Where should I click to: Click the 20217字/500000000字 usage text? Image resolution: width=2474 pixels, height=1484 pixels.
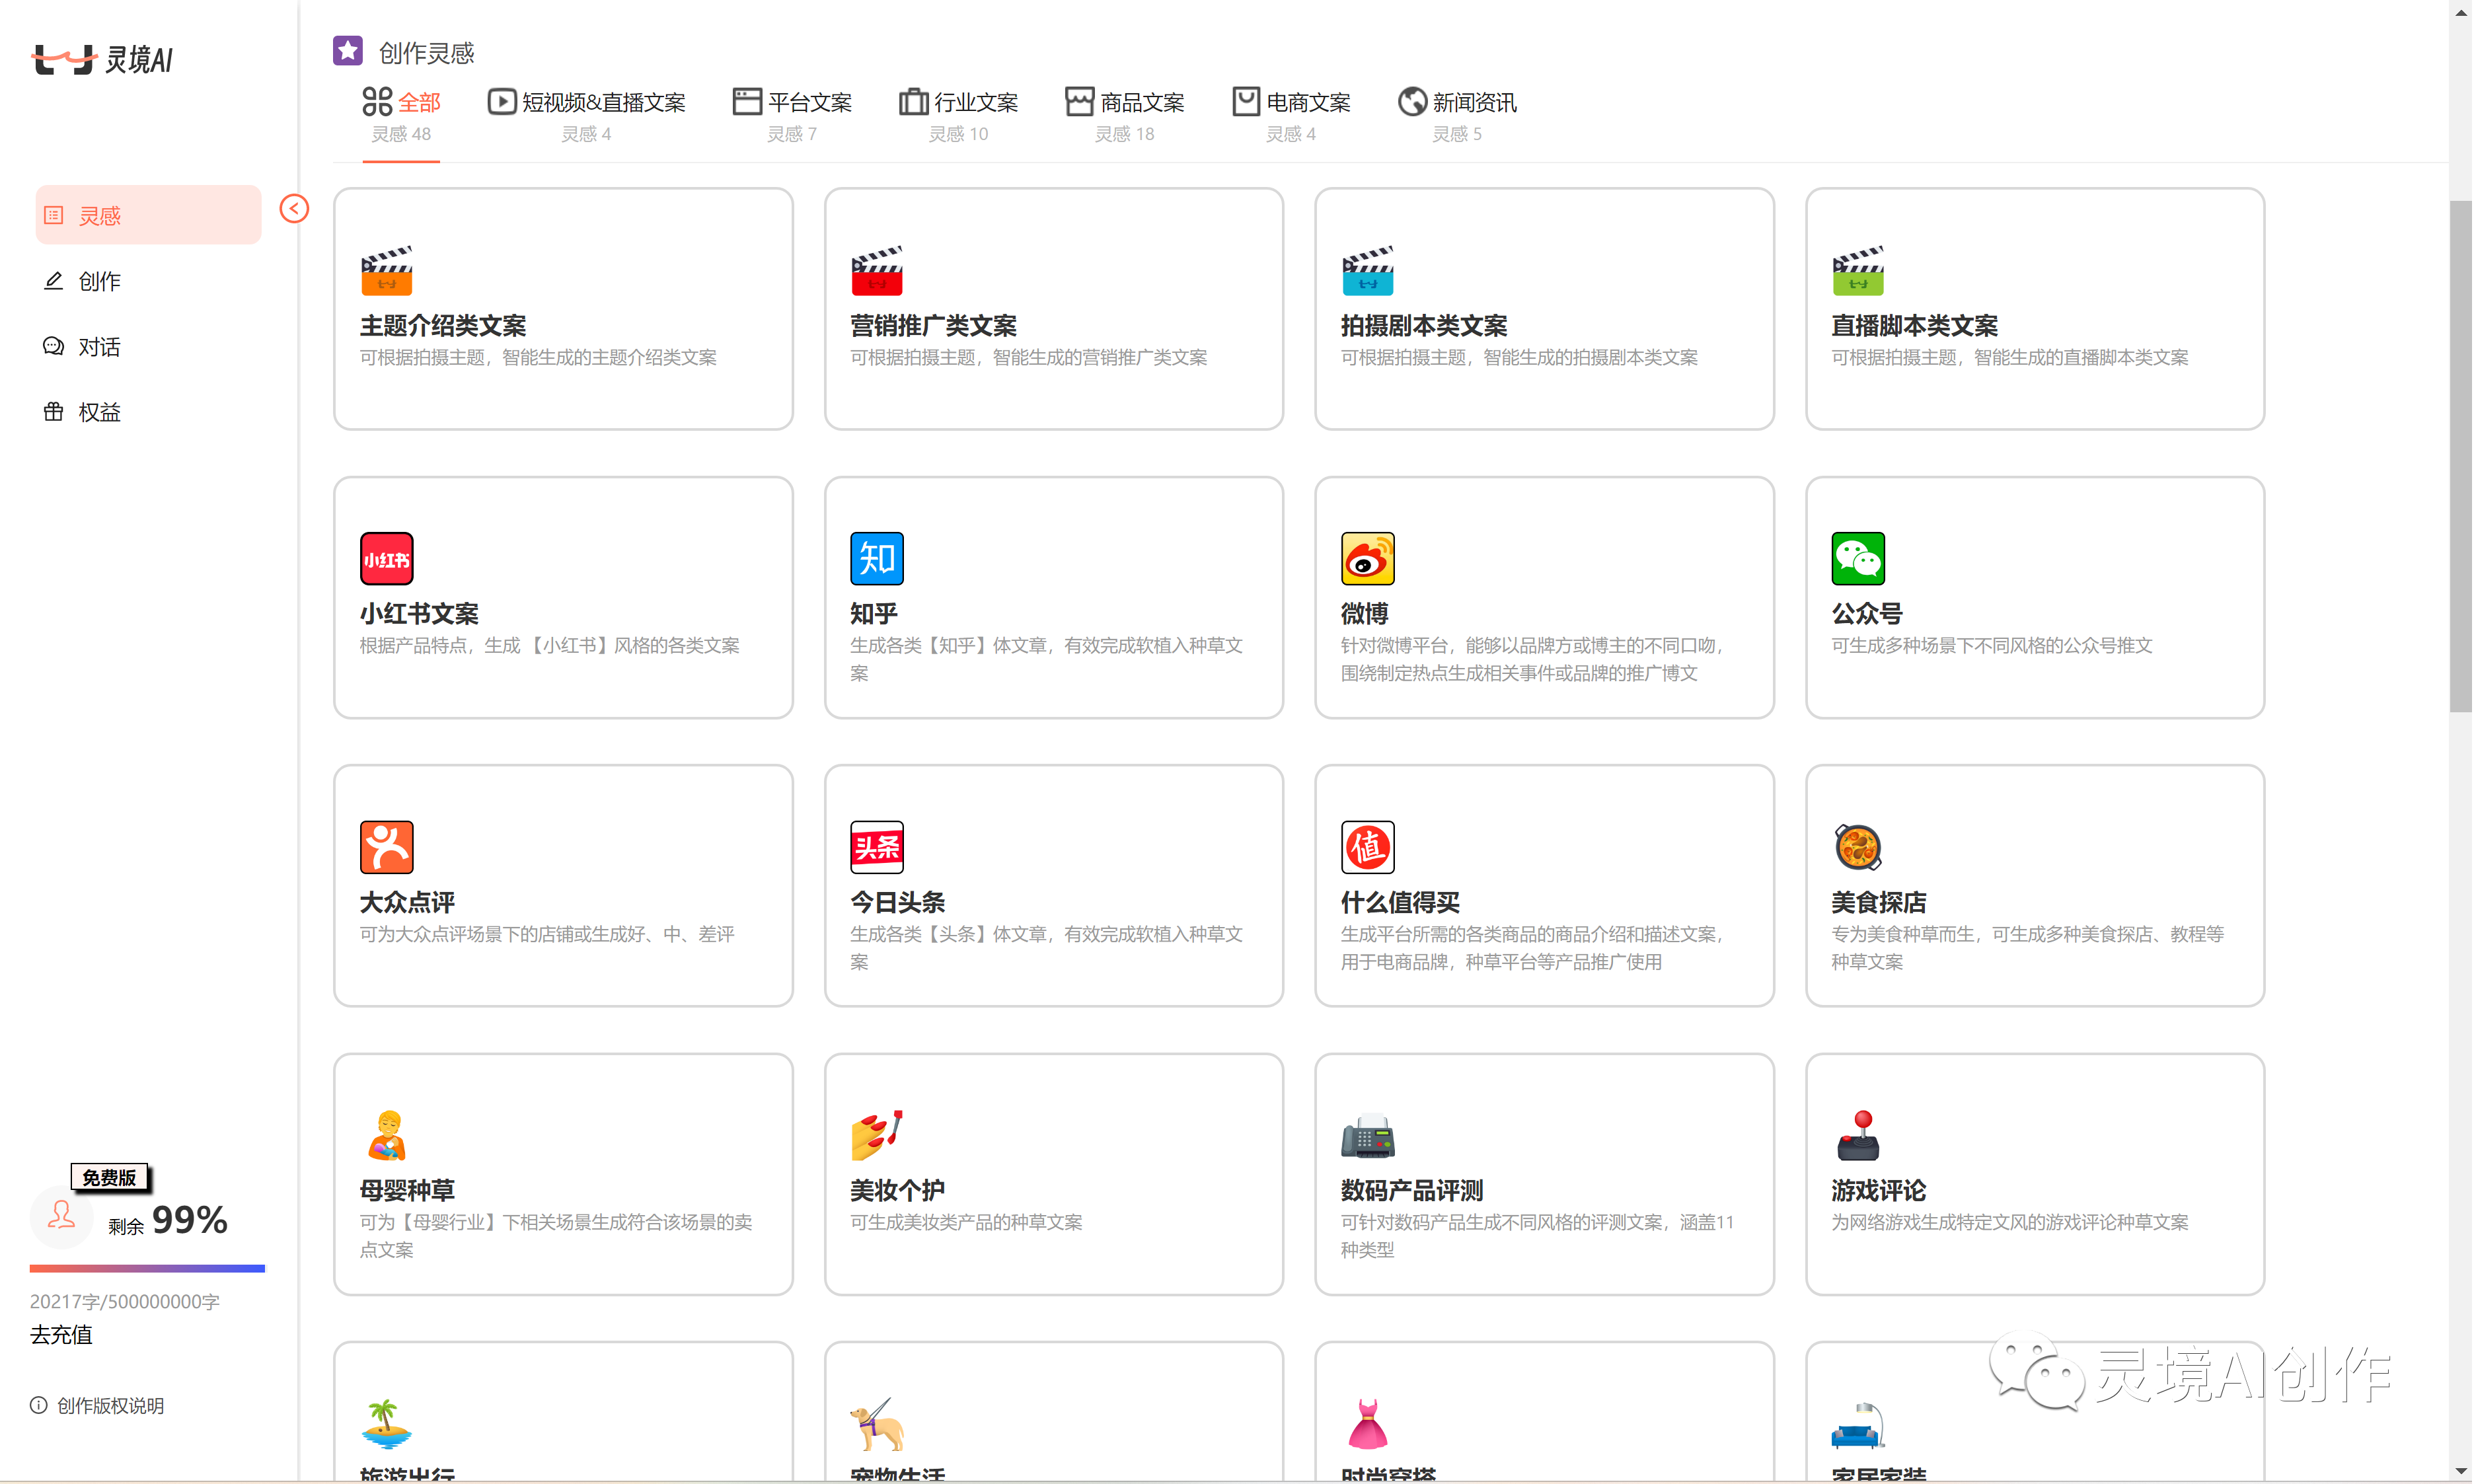click(x=125, y=1301)
